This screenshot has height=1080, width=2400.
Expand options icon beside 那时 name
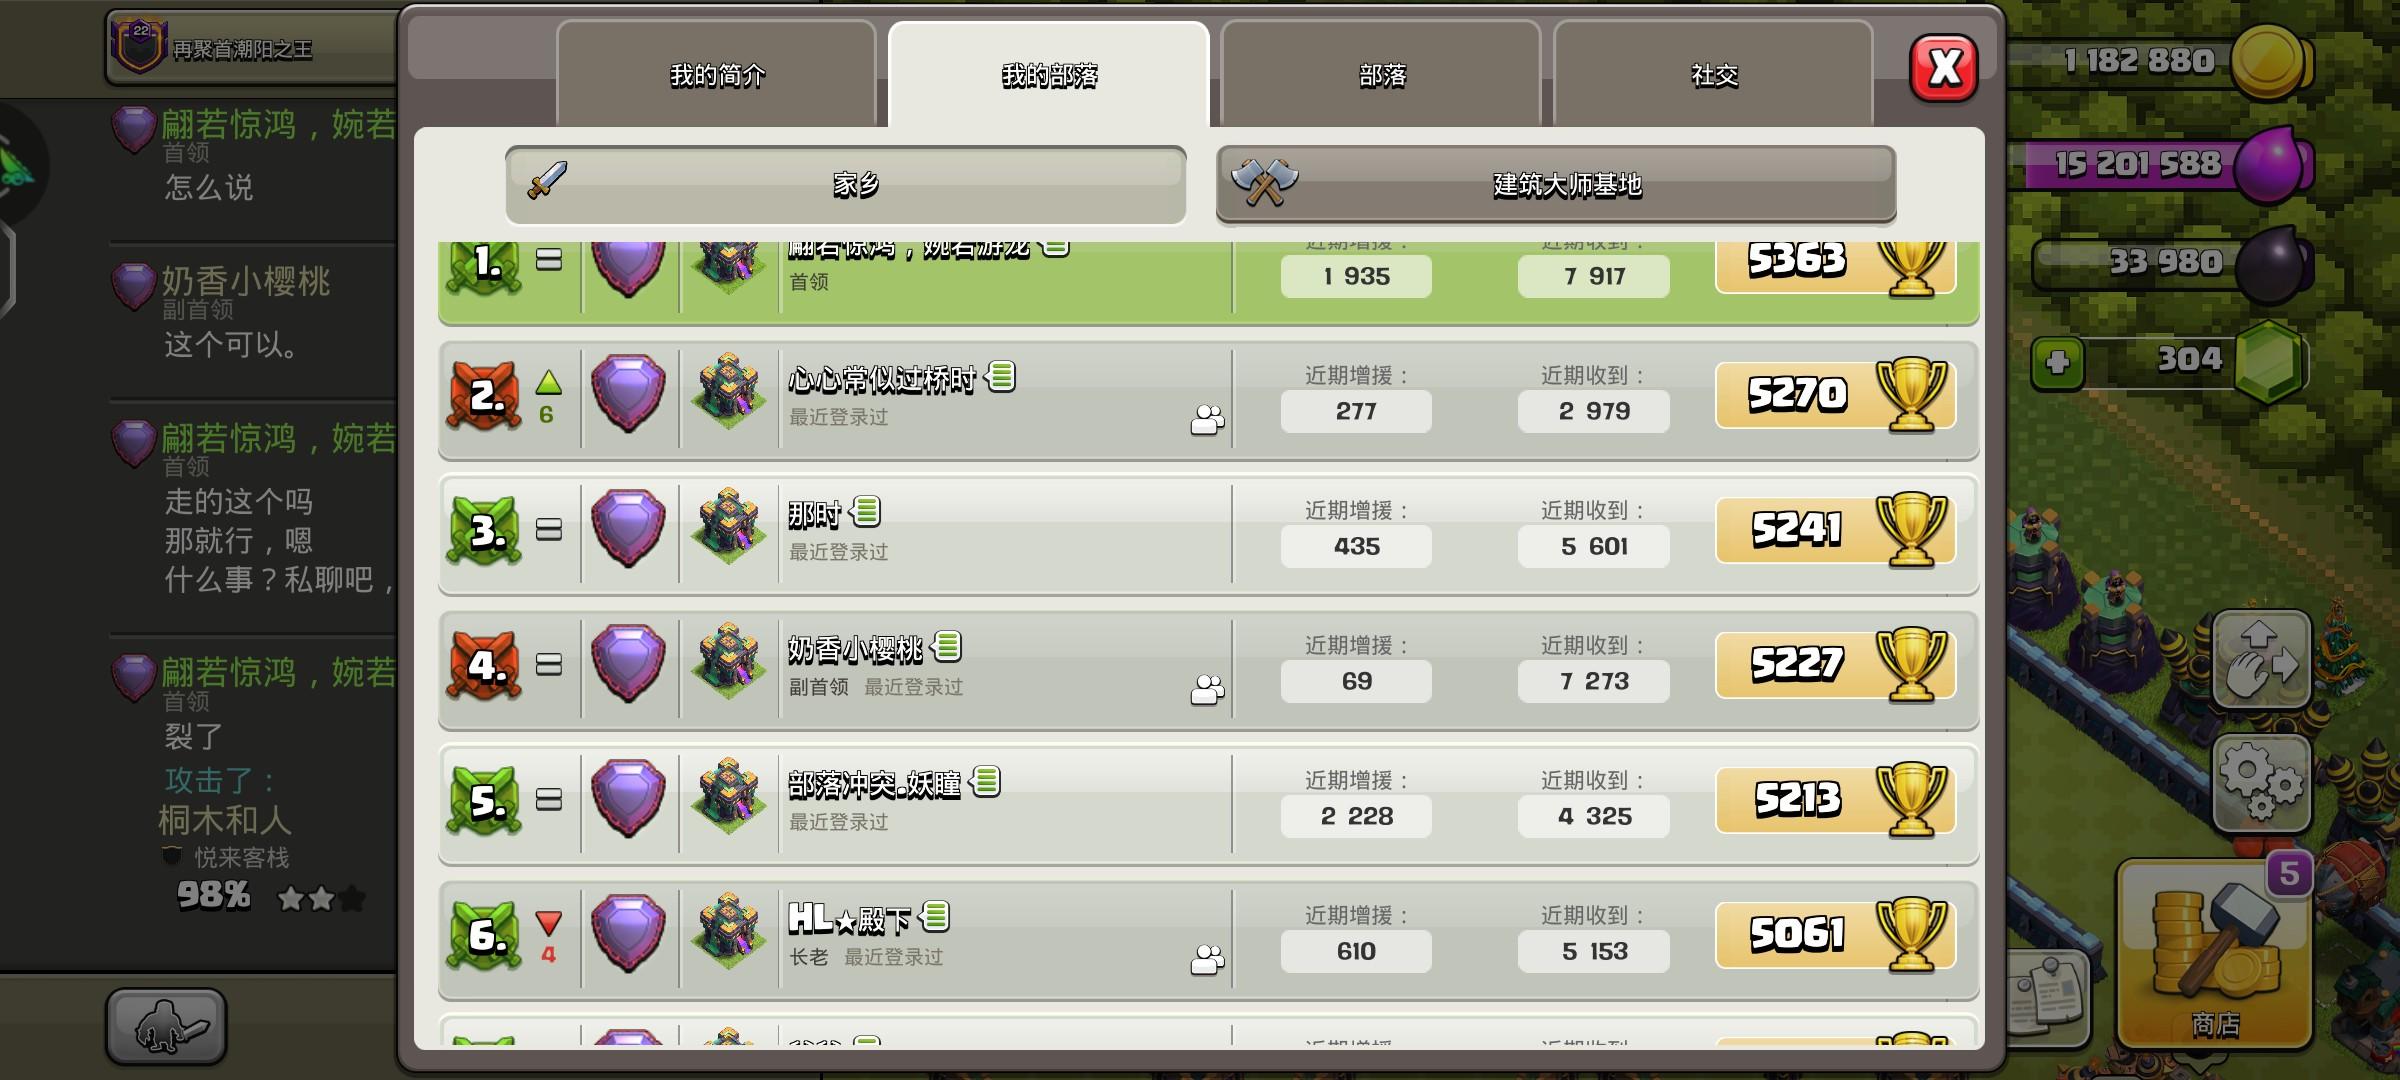coord(866,512)
